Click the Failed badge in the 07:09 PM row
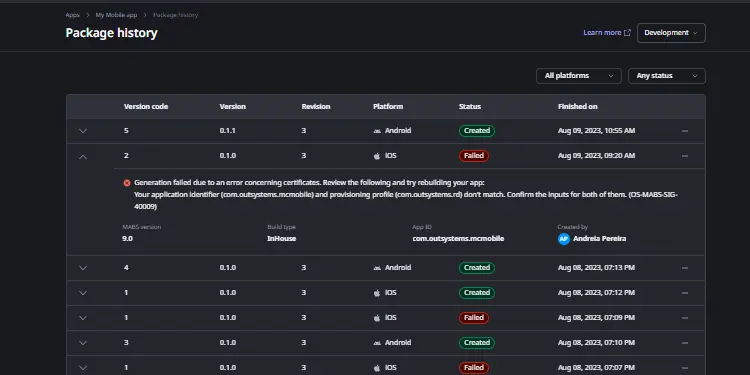Image resolution: width=750 pixels, height=375 pixels. tap(474, 317)
